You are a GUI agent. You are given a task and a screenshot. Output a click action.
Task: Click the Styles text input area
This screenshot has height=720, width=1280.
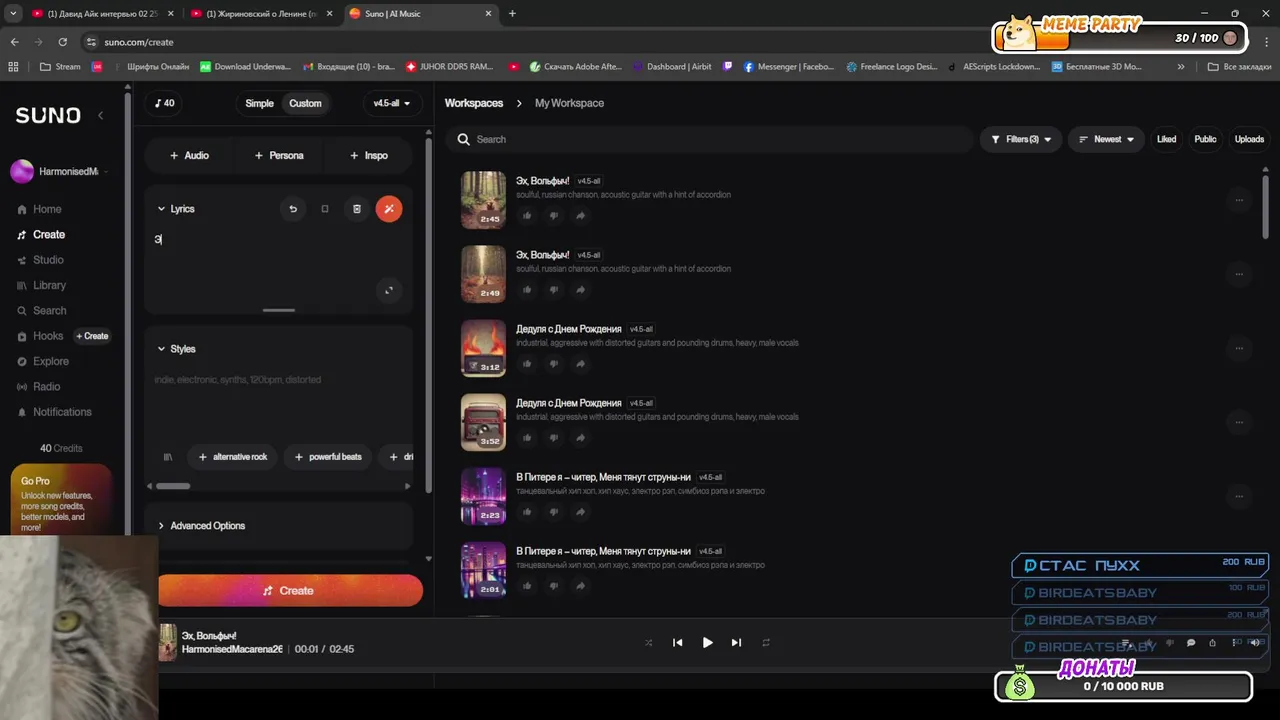[278, 400]
